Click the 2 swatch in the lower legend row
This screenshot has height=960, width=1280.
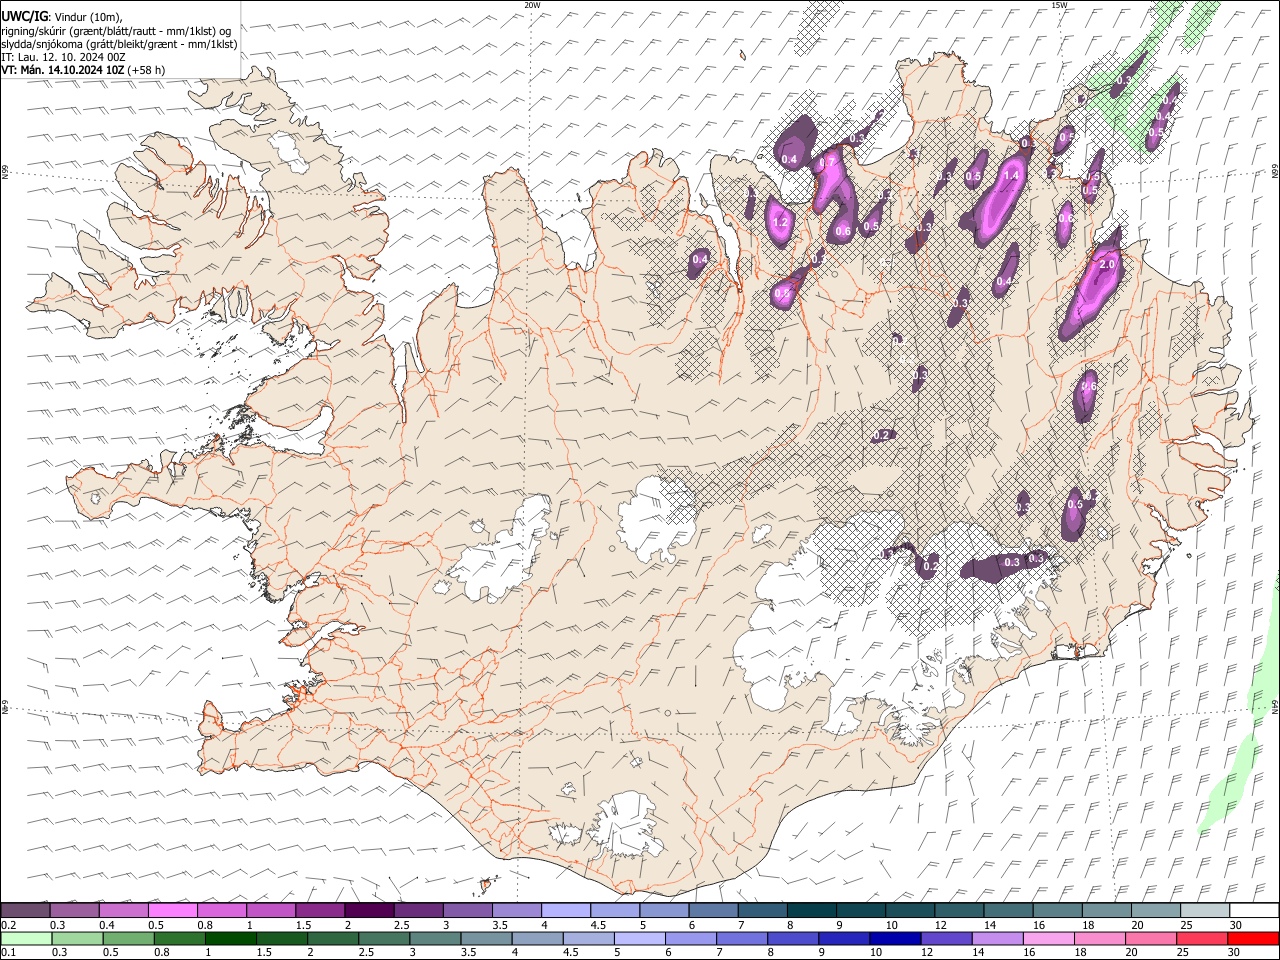(332, 938)
